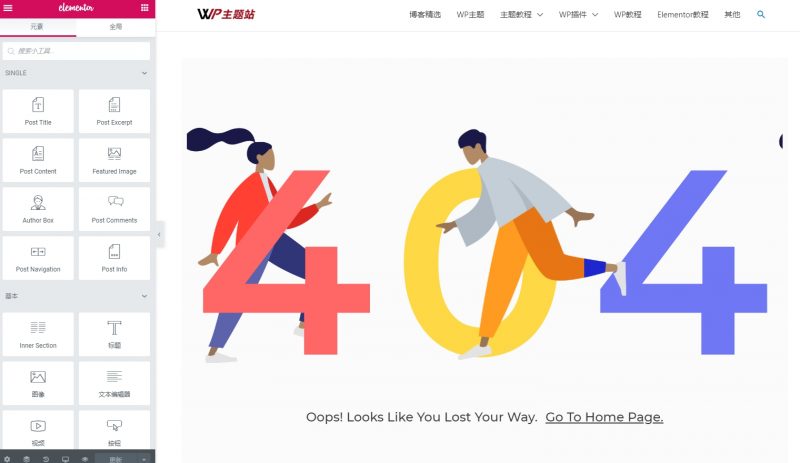Open page settings gear in bottom bar
Image resolution: width=800 pixels, height=463 pixels.
point(7,459)
